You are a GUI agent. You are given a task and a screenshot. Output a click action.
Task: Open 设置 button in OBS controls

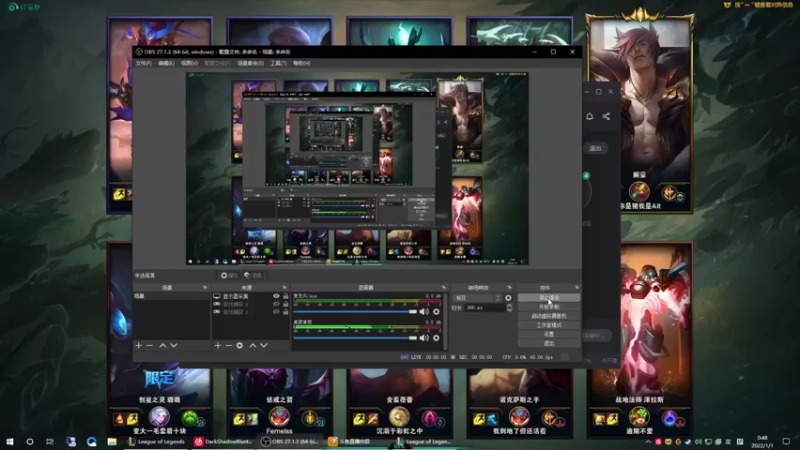[x=549, y=334]
